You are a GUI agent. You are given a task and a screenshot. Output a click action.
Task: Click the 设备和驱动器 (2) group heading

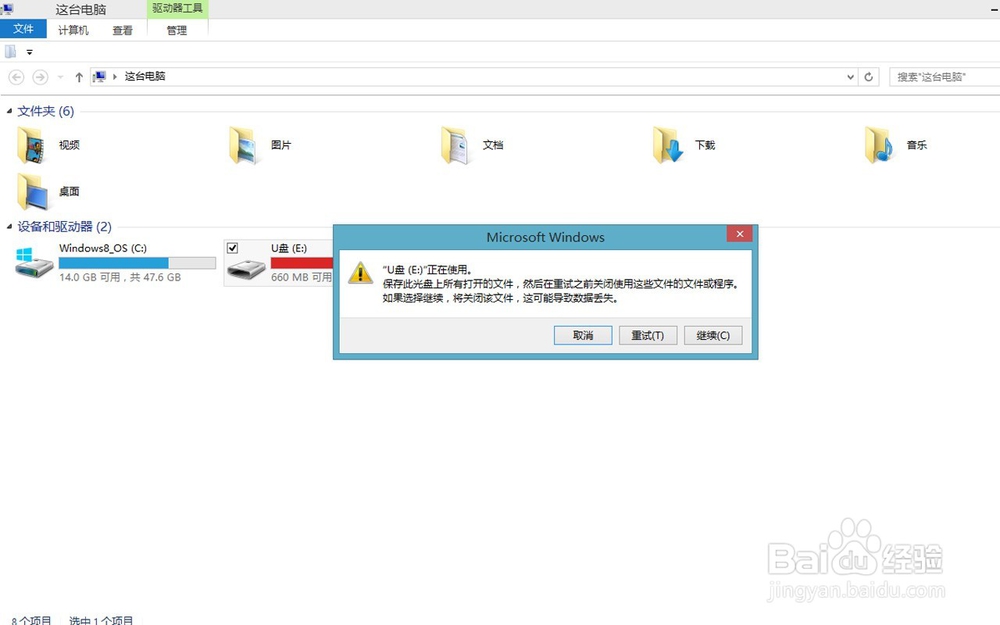click(64, 226)
